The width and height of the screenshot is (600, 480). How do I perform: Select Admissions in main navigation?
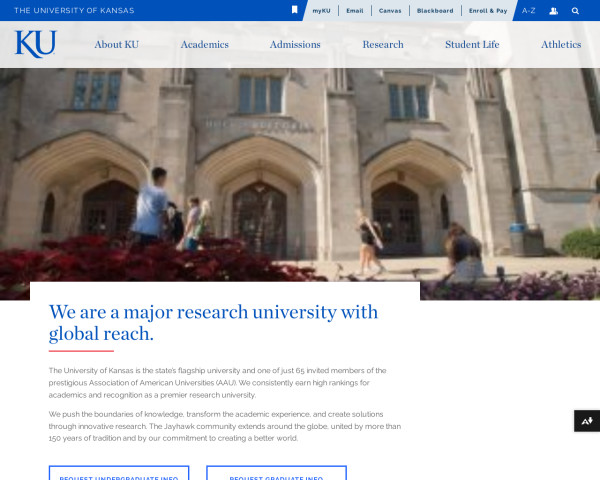295,45
